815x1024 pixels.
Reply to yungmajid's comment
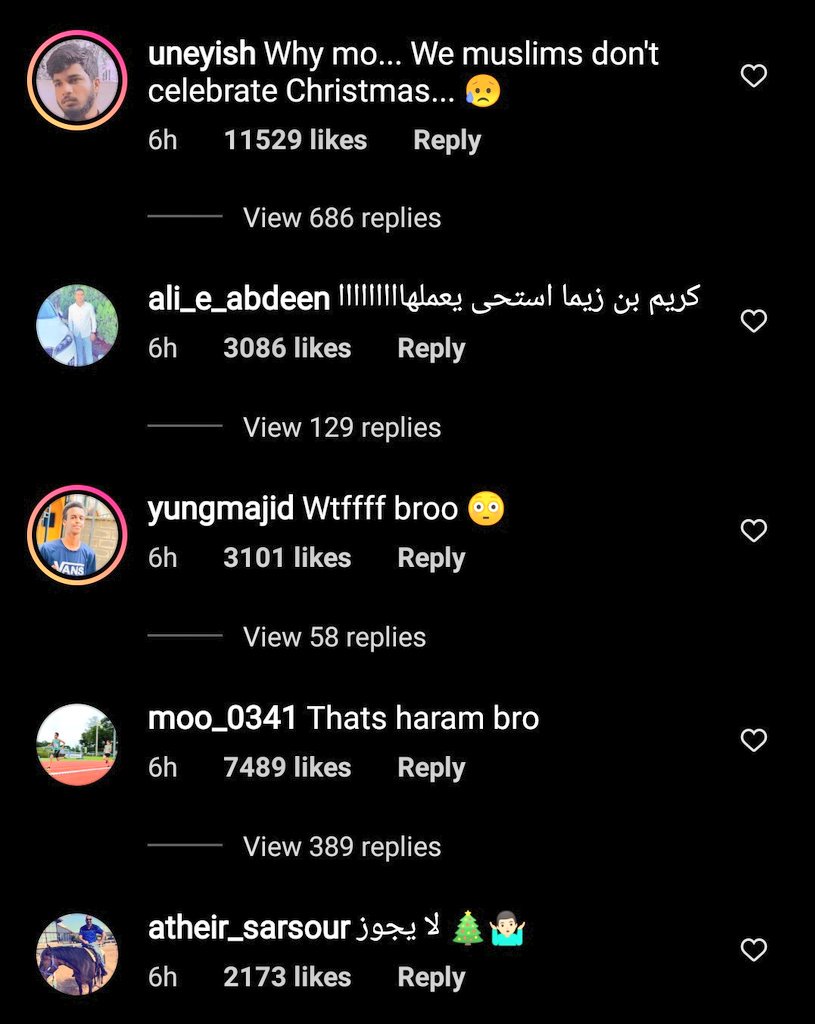coord(432,559)
